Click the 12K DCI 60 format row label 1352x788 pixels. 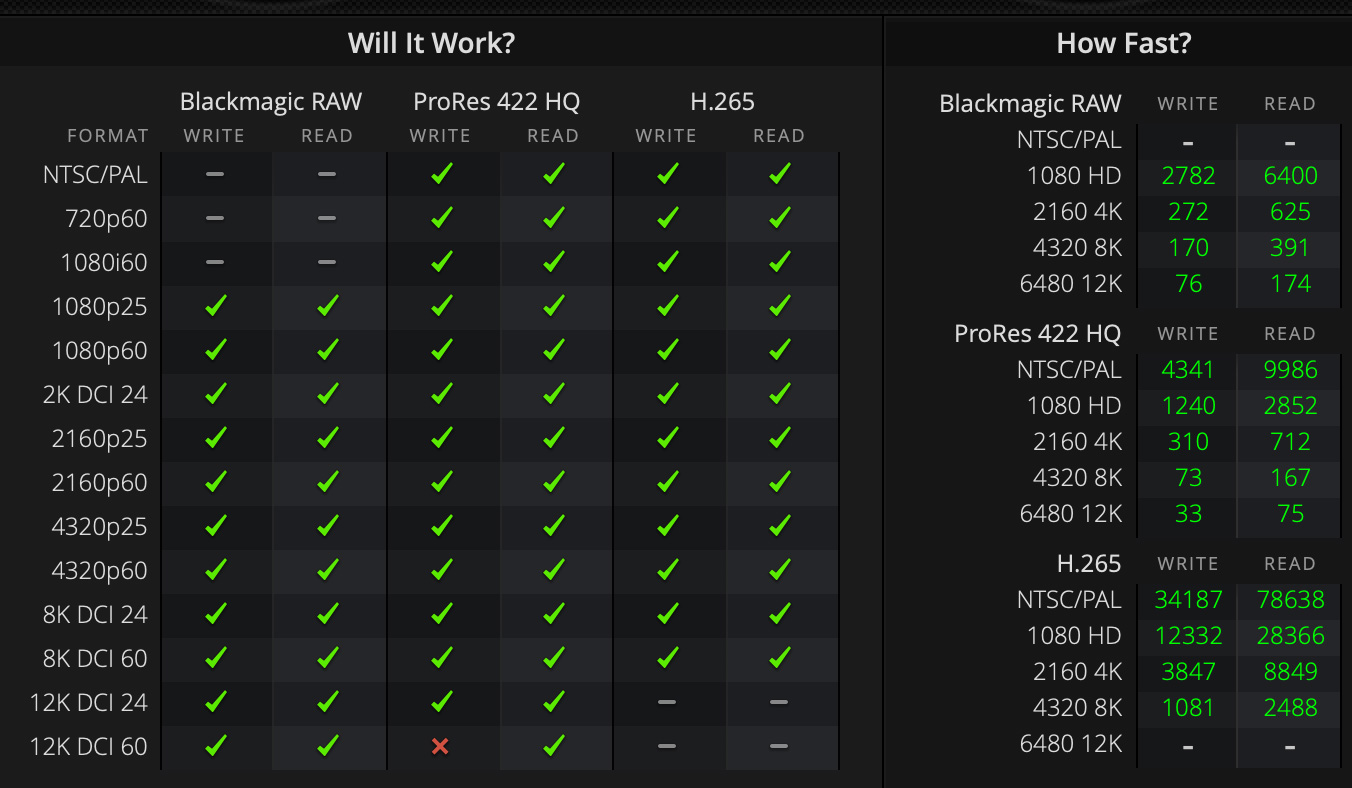89,747
